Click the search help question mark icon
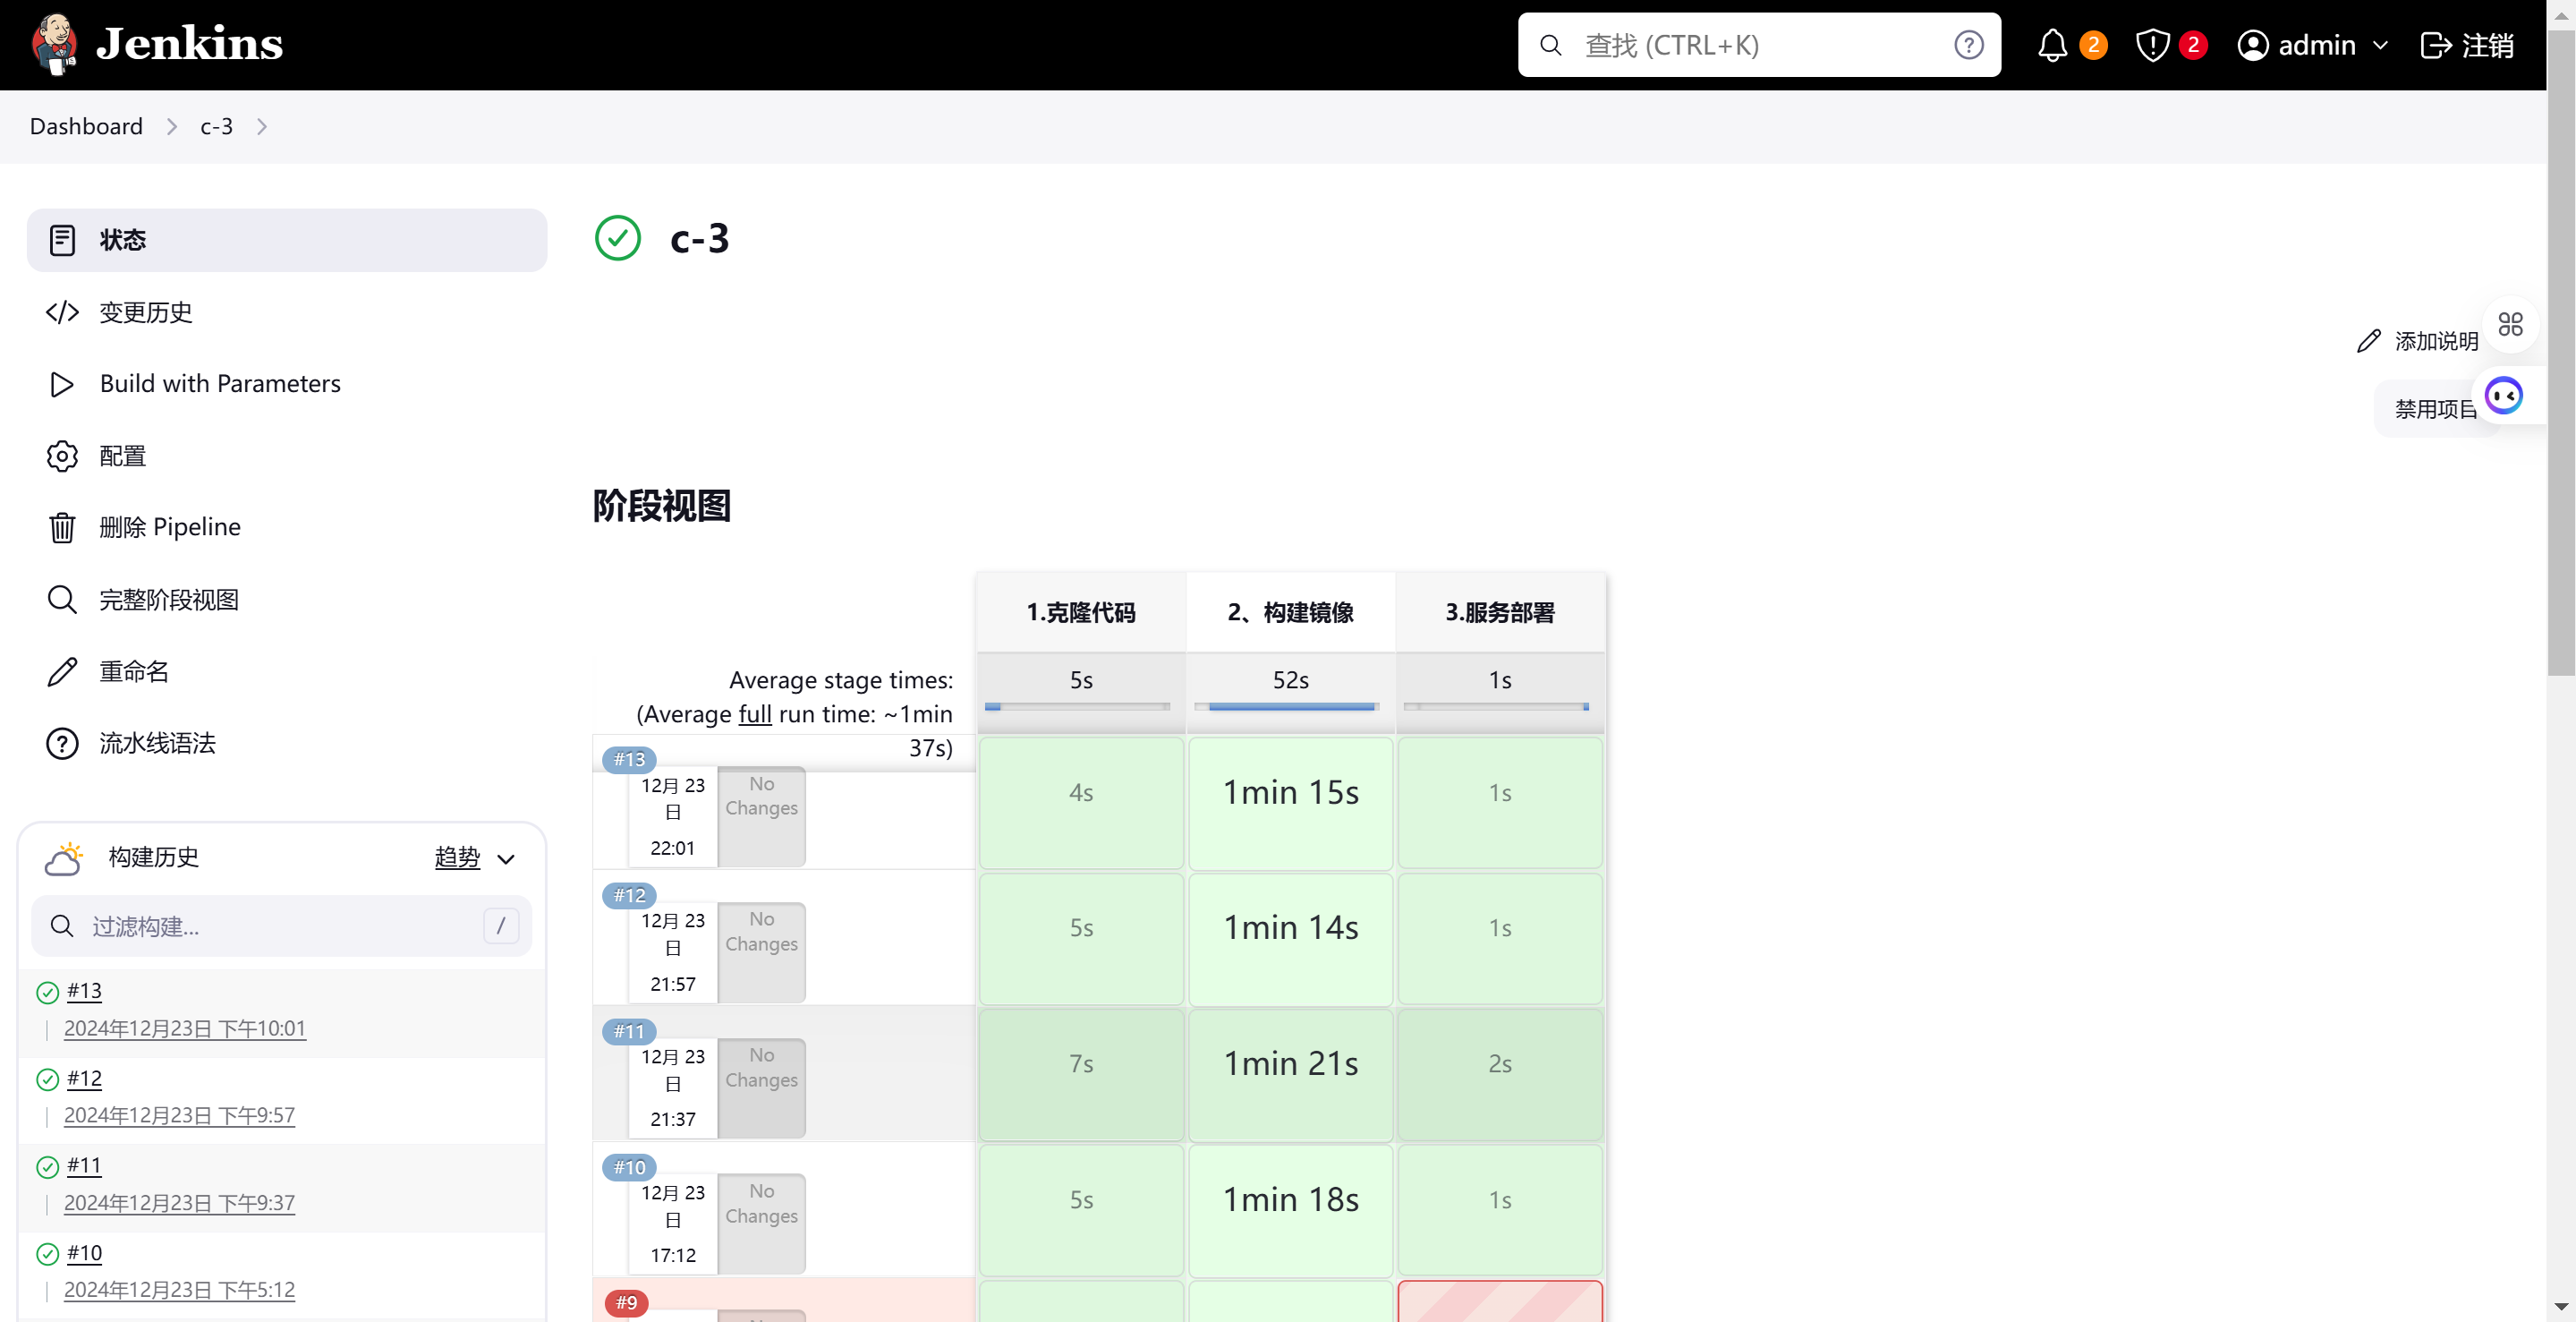The image size is (2576, 1322). 1968,45
